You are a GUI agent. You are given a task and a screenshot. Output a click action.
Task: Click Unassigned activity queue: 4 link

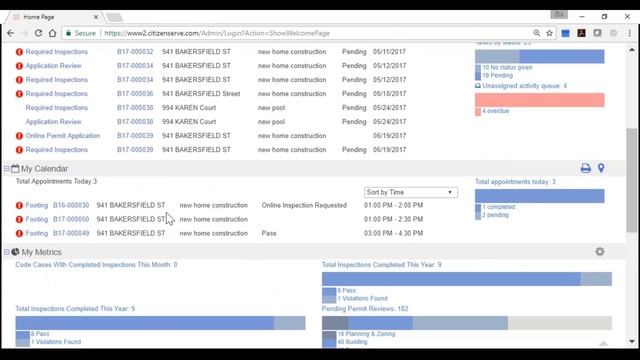pos(524,86)
